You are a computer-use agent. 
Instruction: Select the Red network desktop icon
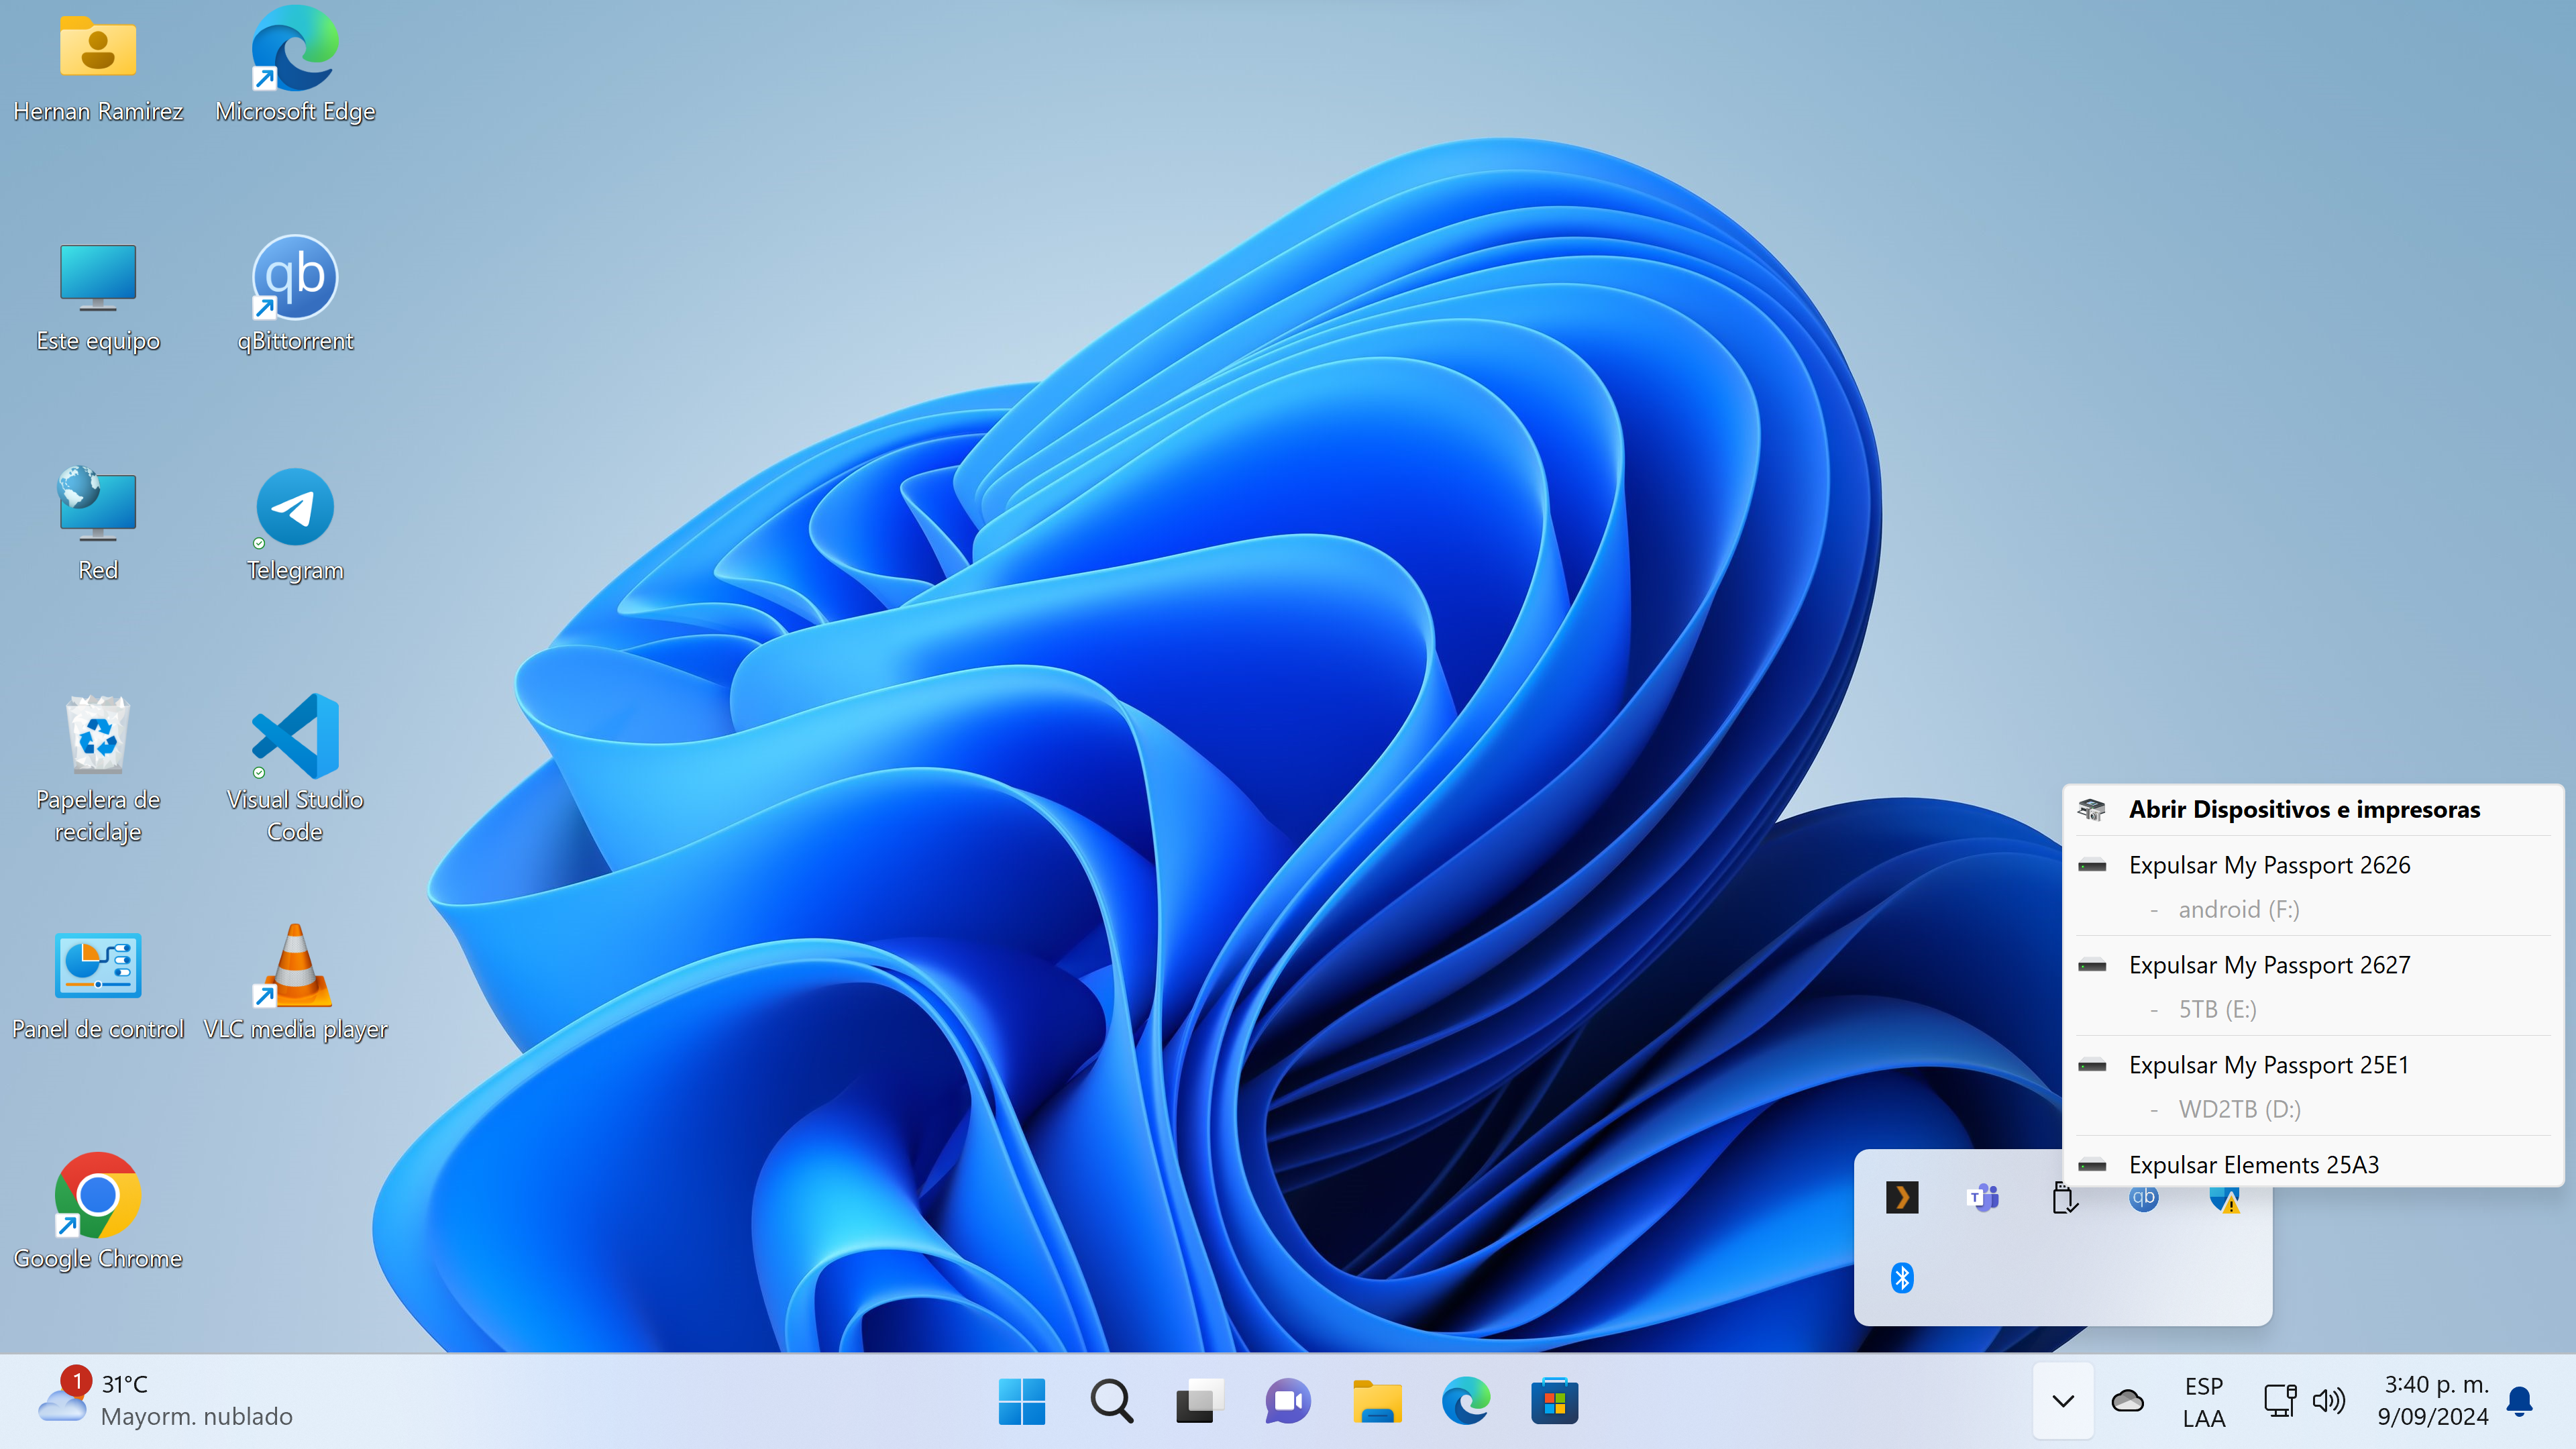coord(98,525)
